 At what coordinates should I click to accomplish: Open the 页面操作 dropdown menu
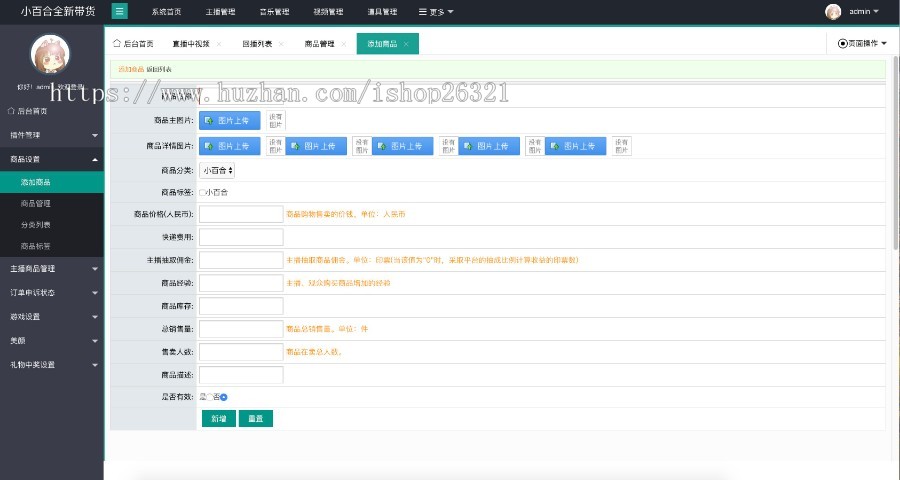click(862, 44)
